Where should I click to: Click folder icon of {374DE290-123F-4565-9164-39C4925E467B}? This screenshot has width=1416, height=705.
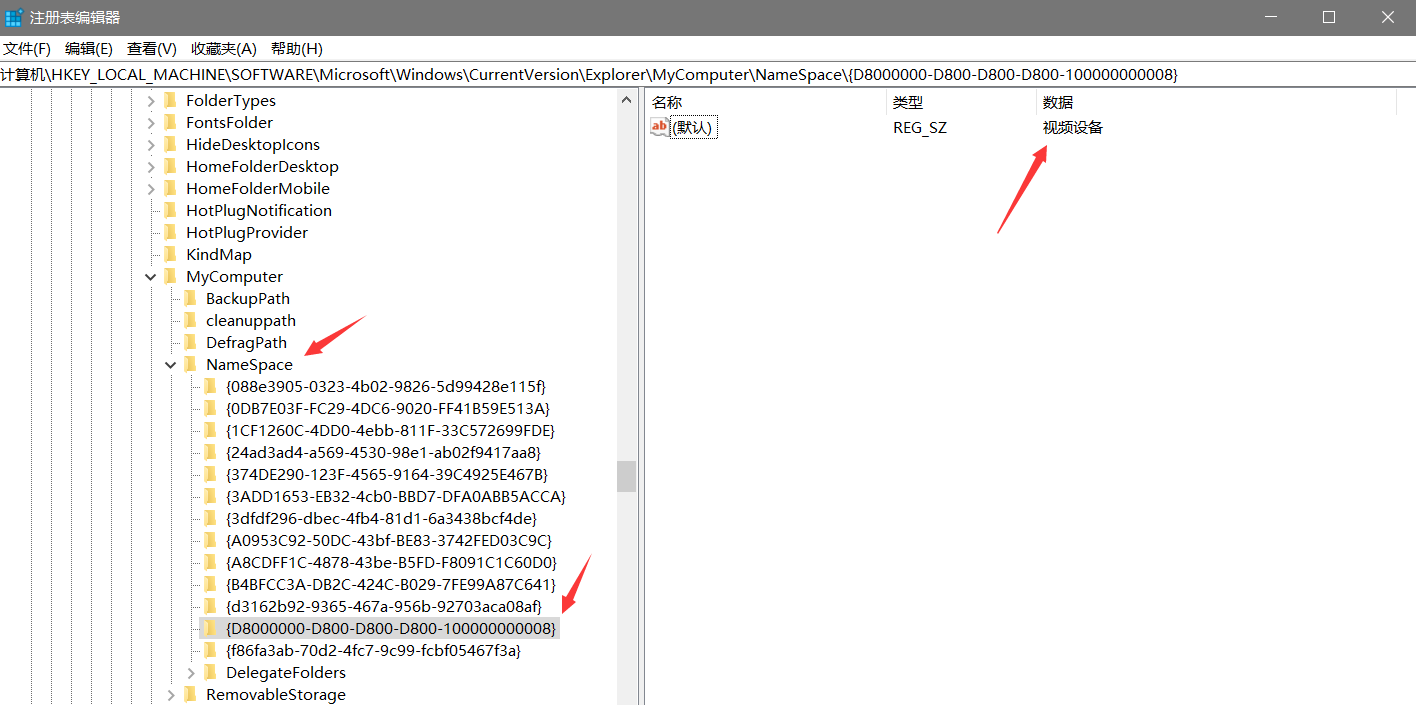(x=210, y=474)
